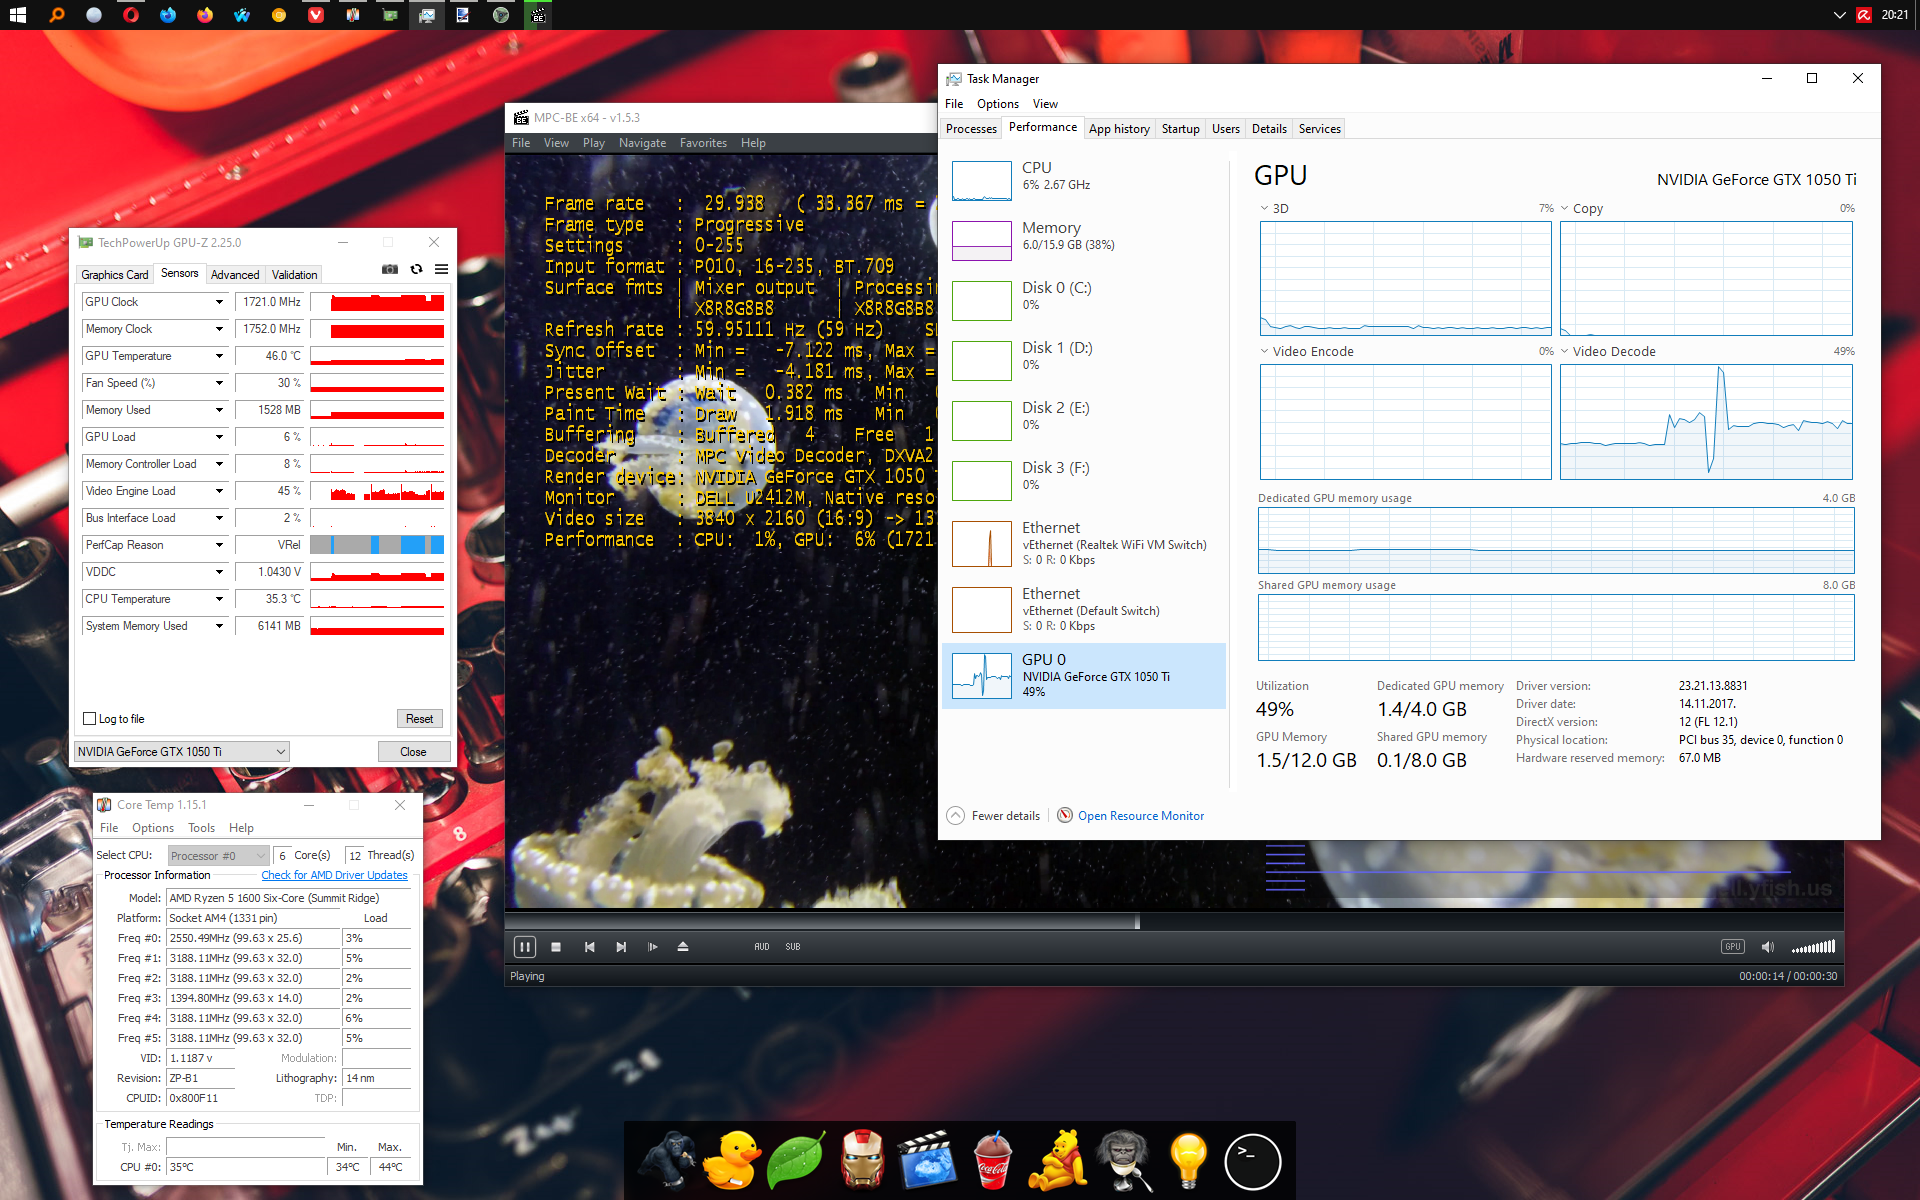Screen dimensions: 1920x1200
Task: Open the GPU Clock sensor dropdown
Action: (219, 302)
